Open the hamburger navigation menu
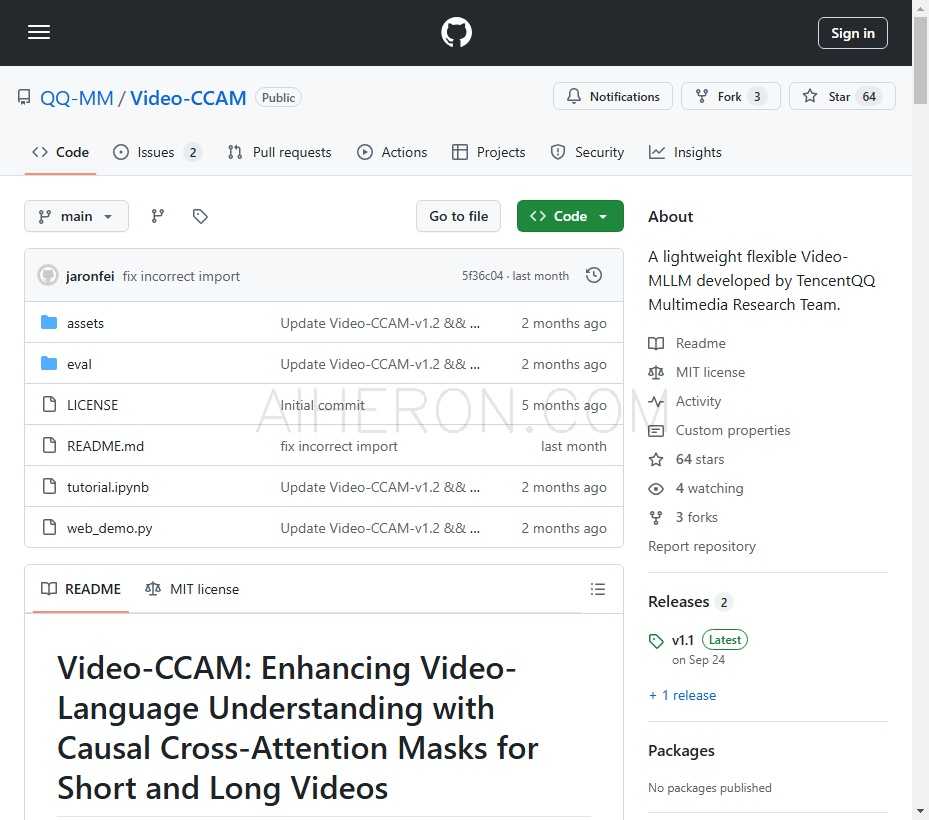The height and width of the screenshot is (820, 929). click(39, 32)
